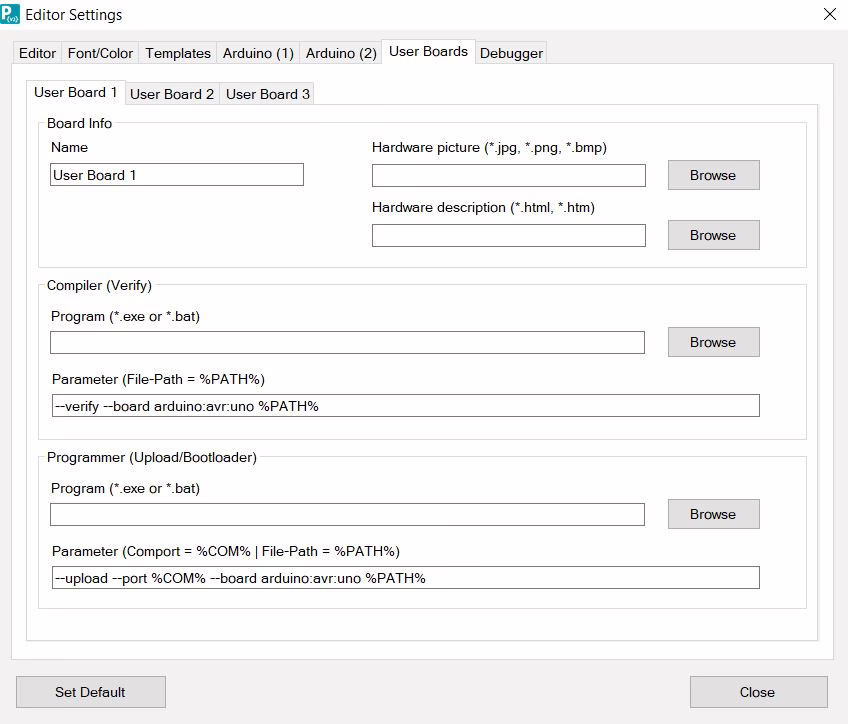
Task: Go to the Templates tab
Action: pyautogui.click(x=178, y=53)
